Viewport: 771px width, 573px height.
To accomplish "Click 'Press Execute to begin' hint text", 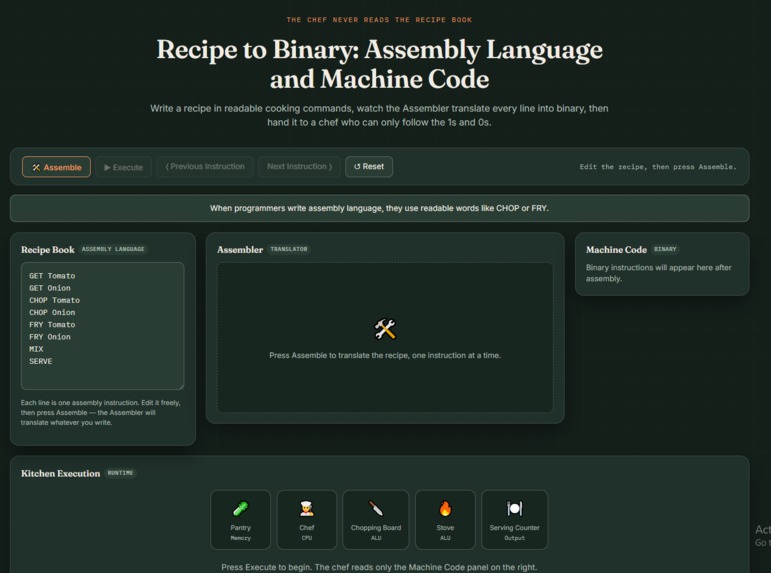I will coord(379,567).
